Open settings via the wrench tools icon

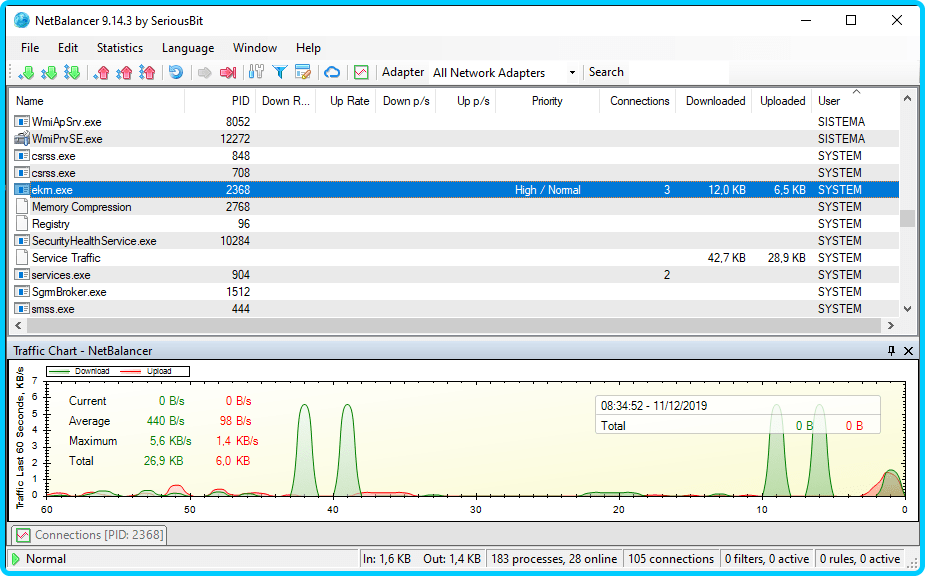(256, 72)
